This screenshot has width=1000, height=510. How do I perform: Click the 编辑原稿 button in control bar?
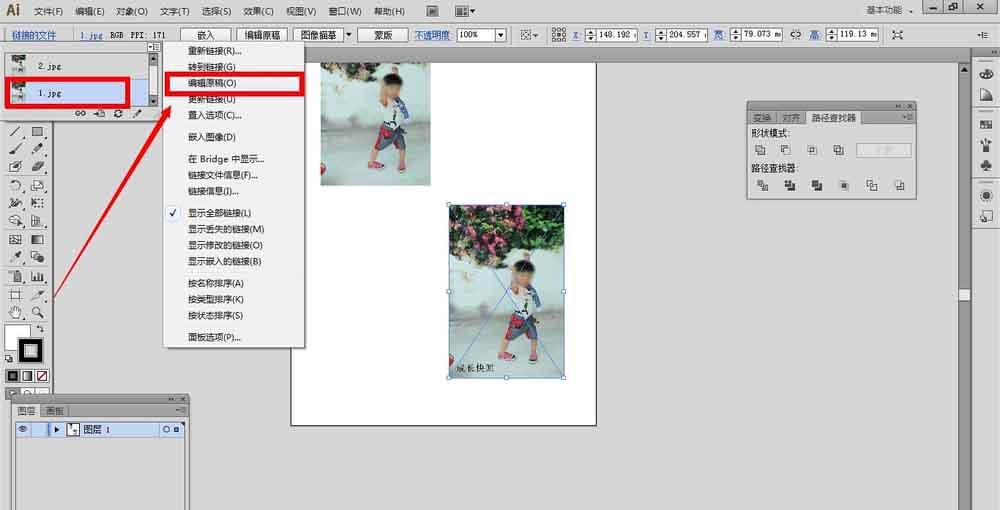262,35
